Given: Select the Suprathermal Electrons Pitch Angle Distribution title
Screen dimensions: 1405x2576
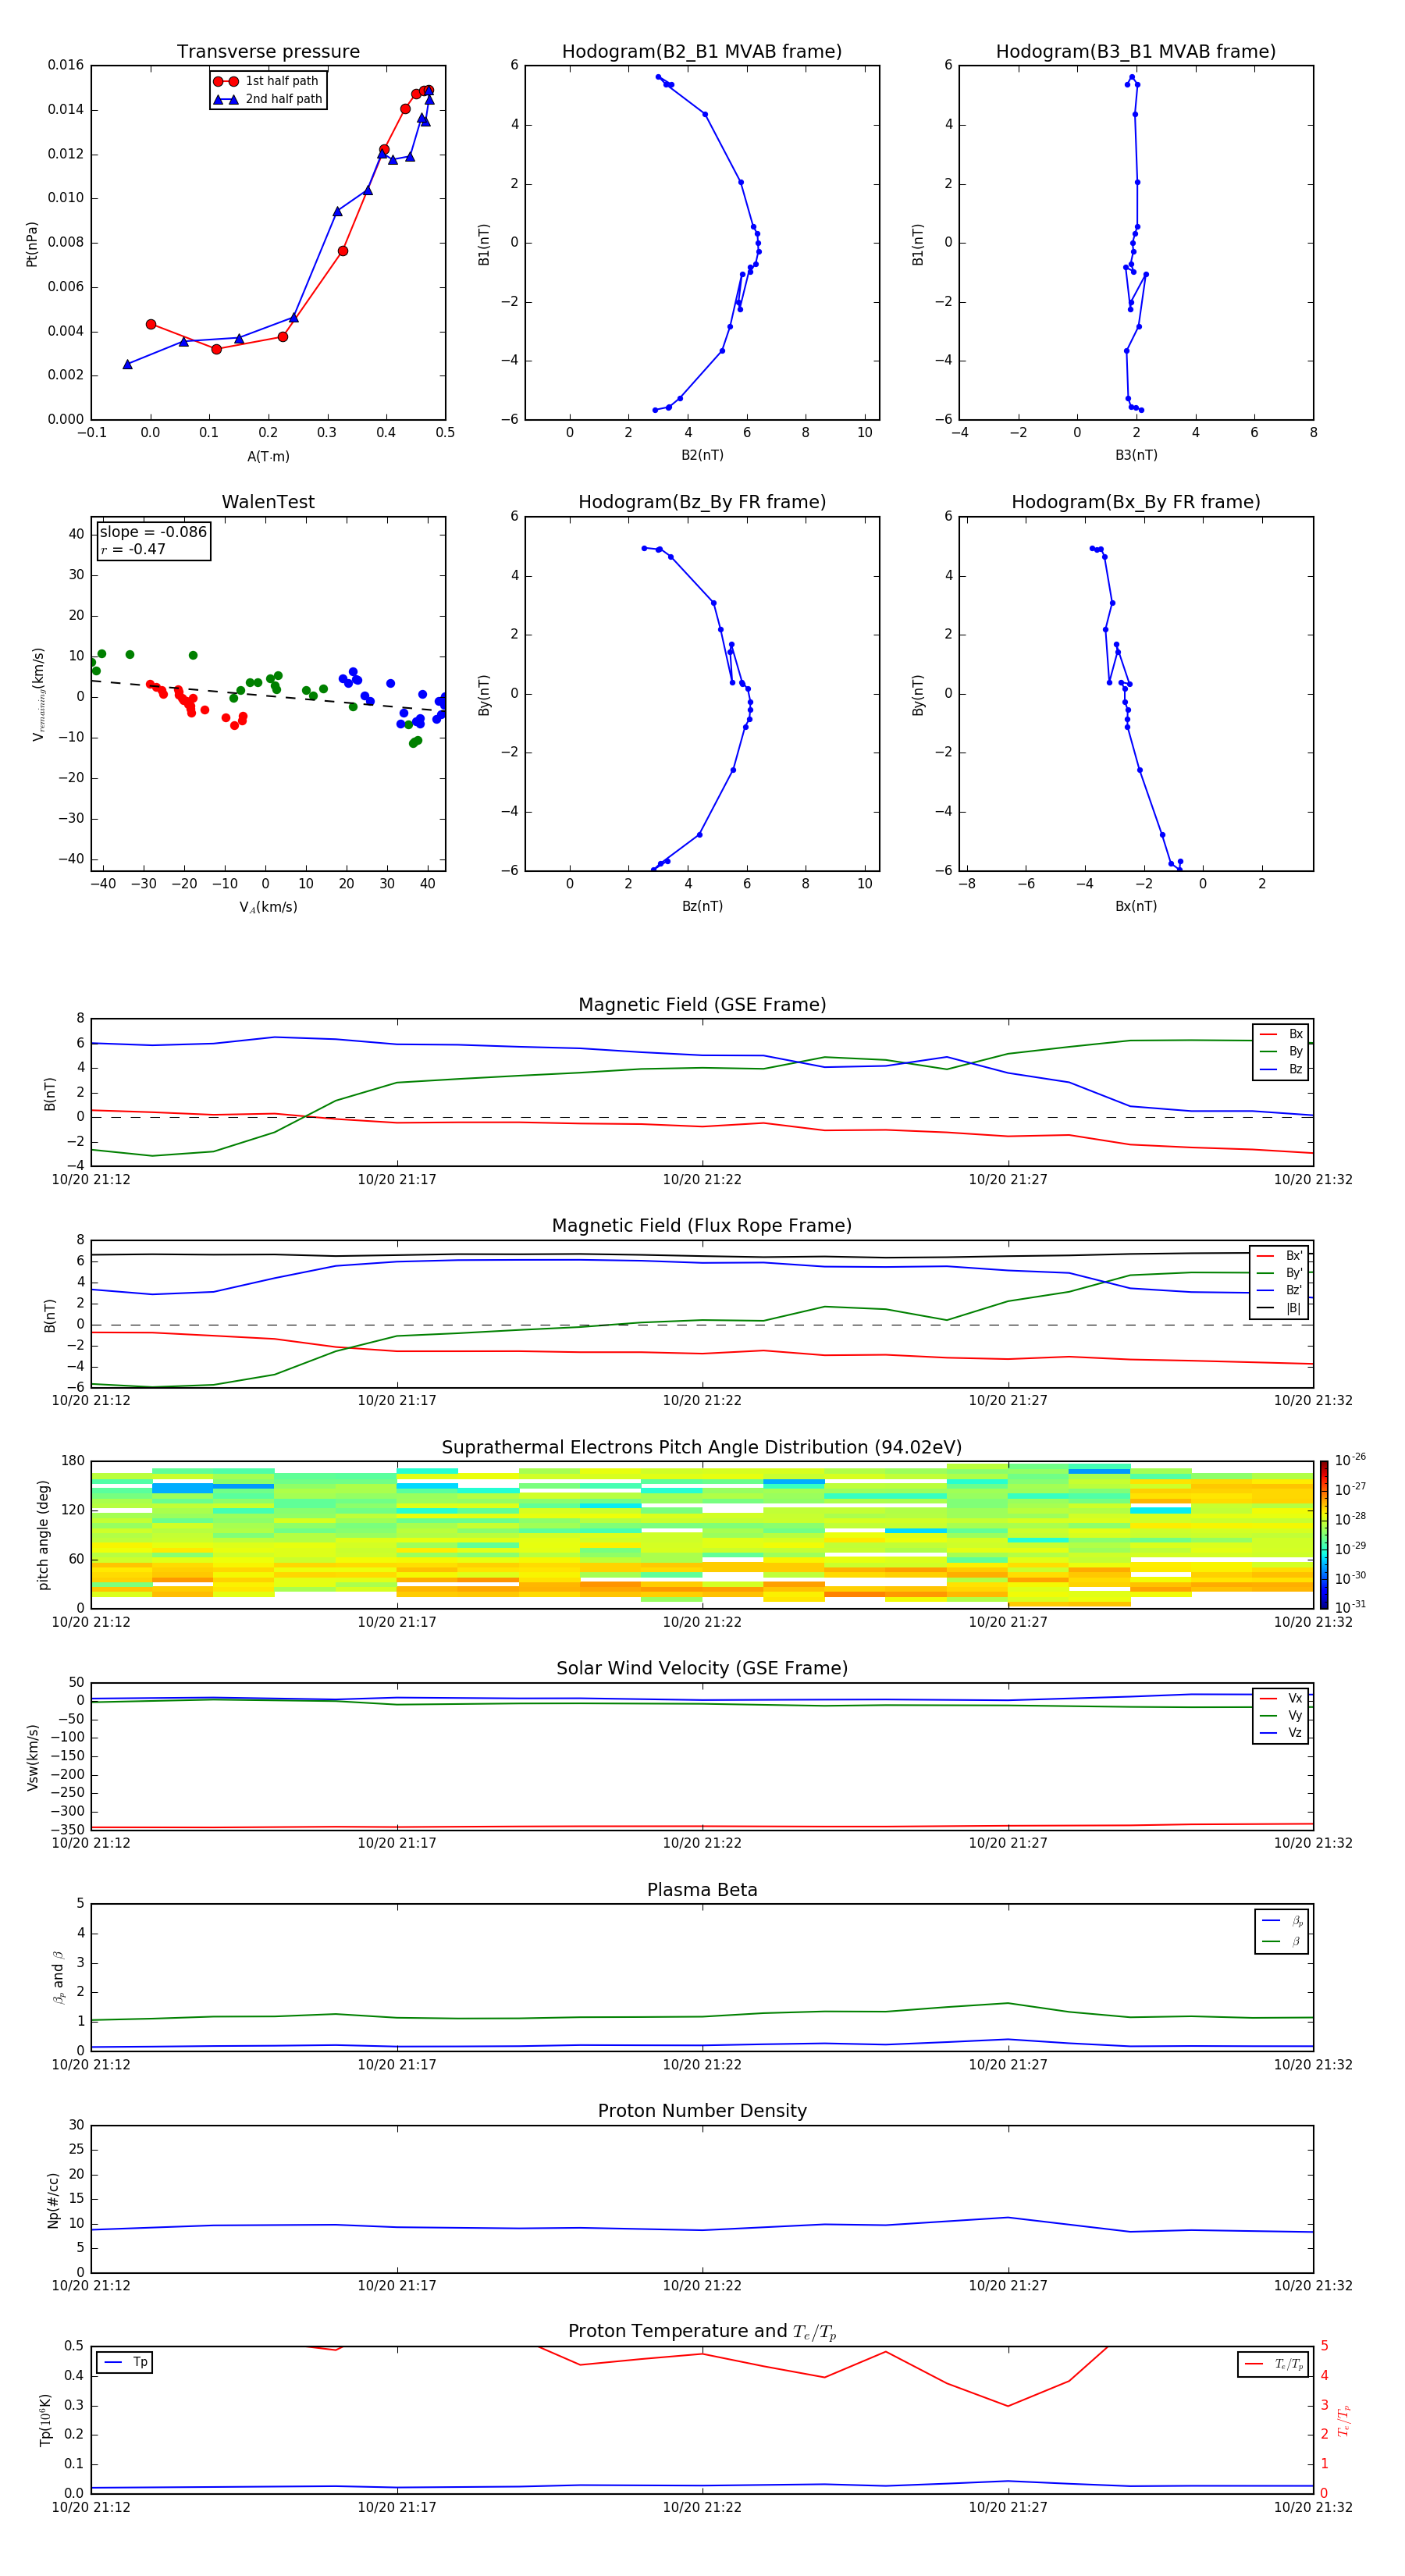Looking at the screenshot, I should pyautogui.click(x=702, y=1447).
